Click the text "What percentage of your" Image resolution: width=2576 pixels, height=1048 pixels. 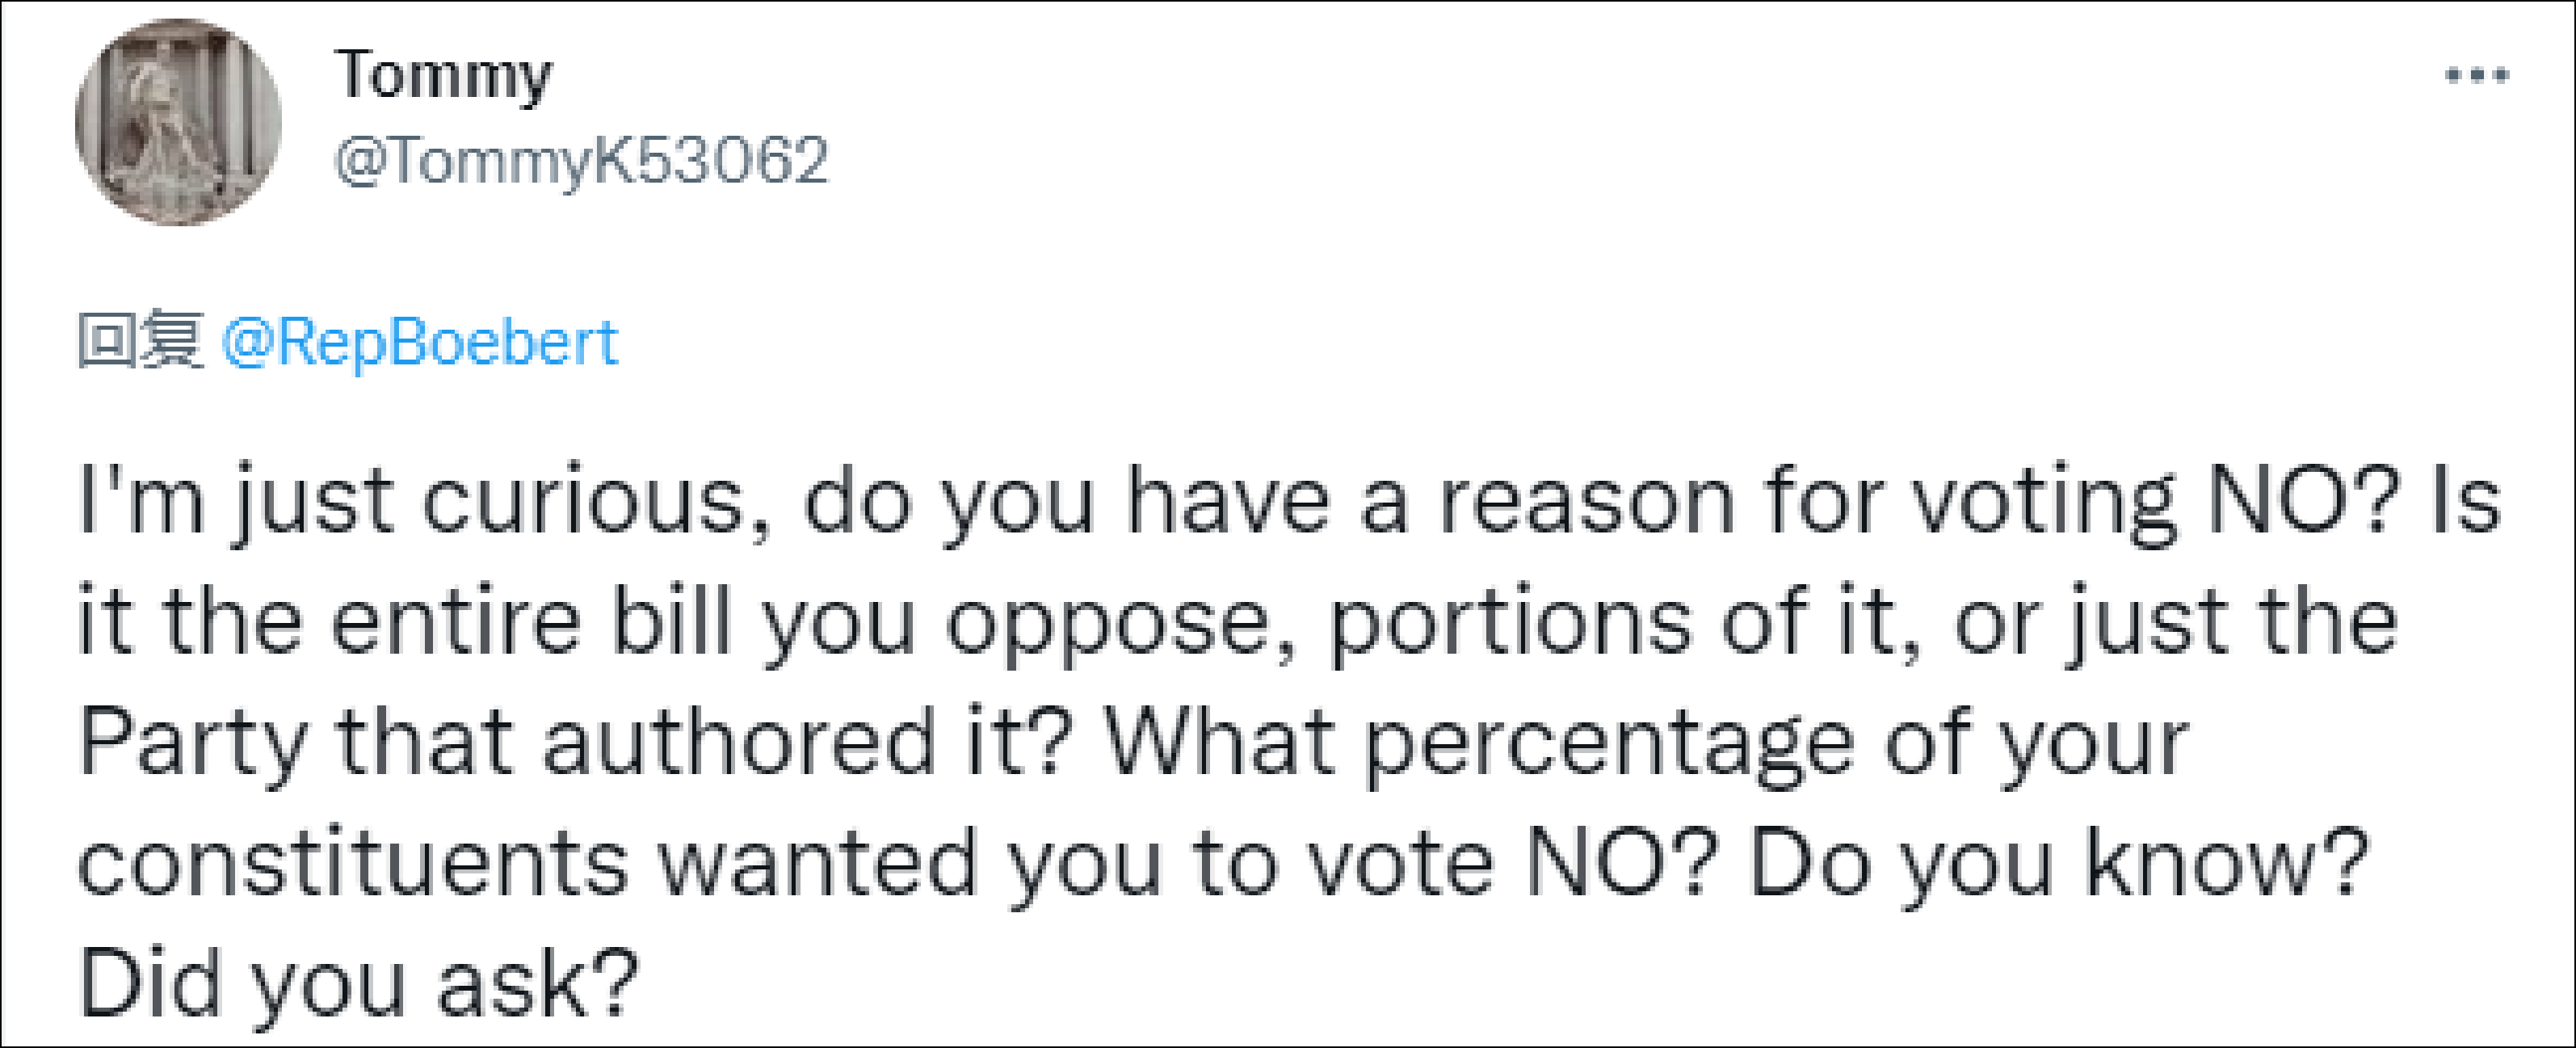pos(1645,742)
